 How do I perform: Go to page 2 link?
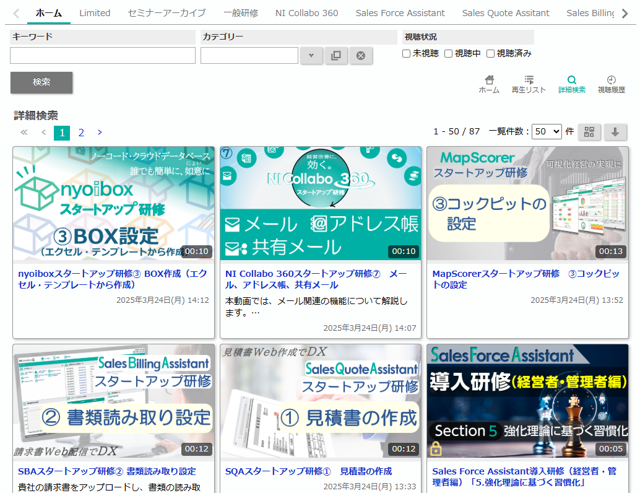[81, 132]
